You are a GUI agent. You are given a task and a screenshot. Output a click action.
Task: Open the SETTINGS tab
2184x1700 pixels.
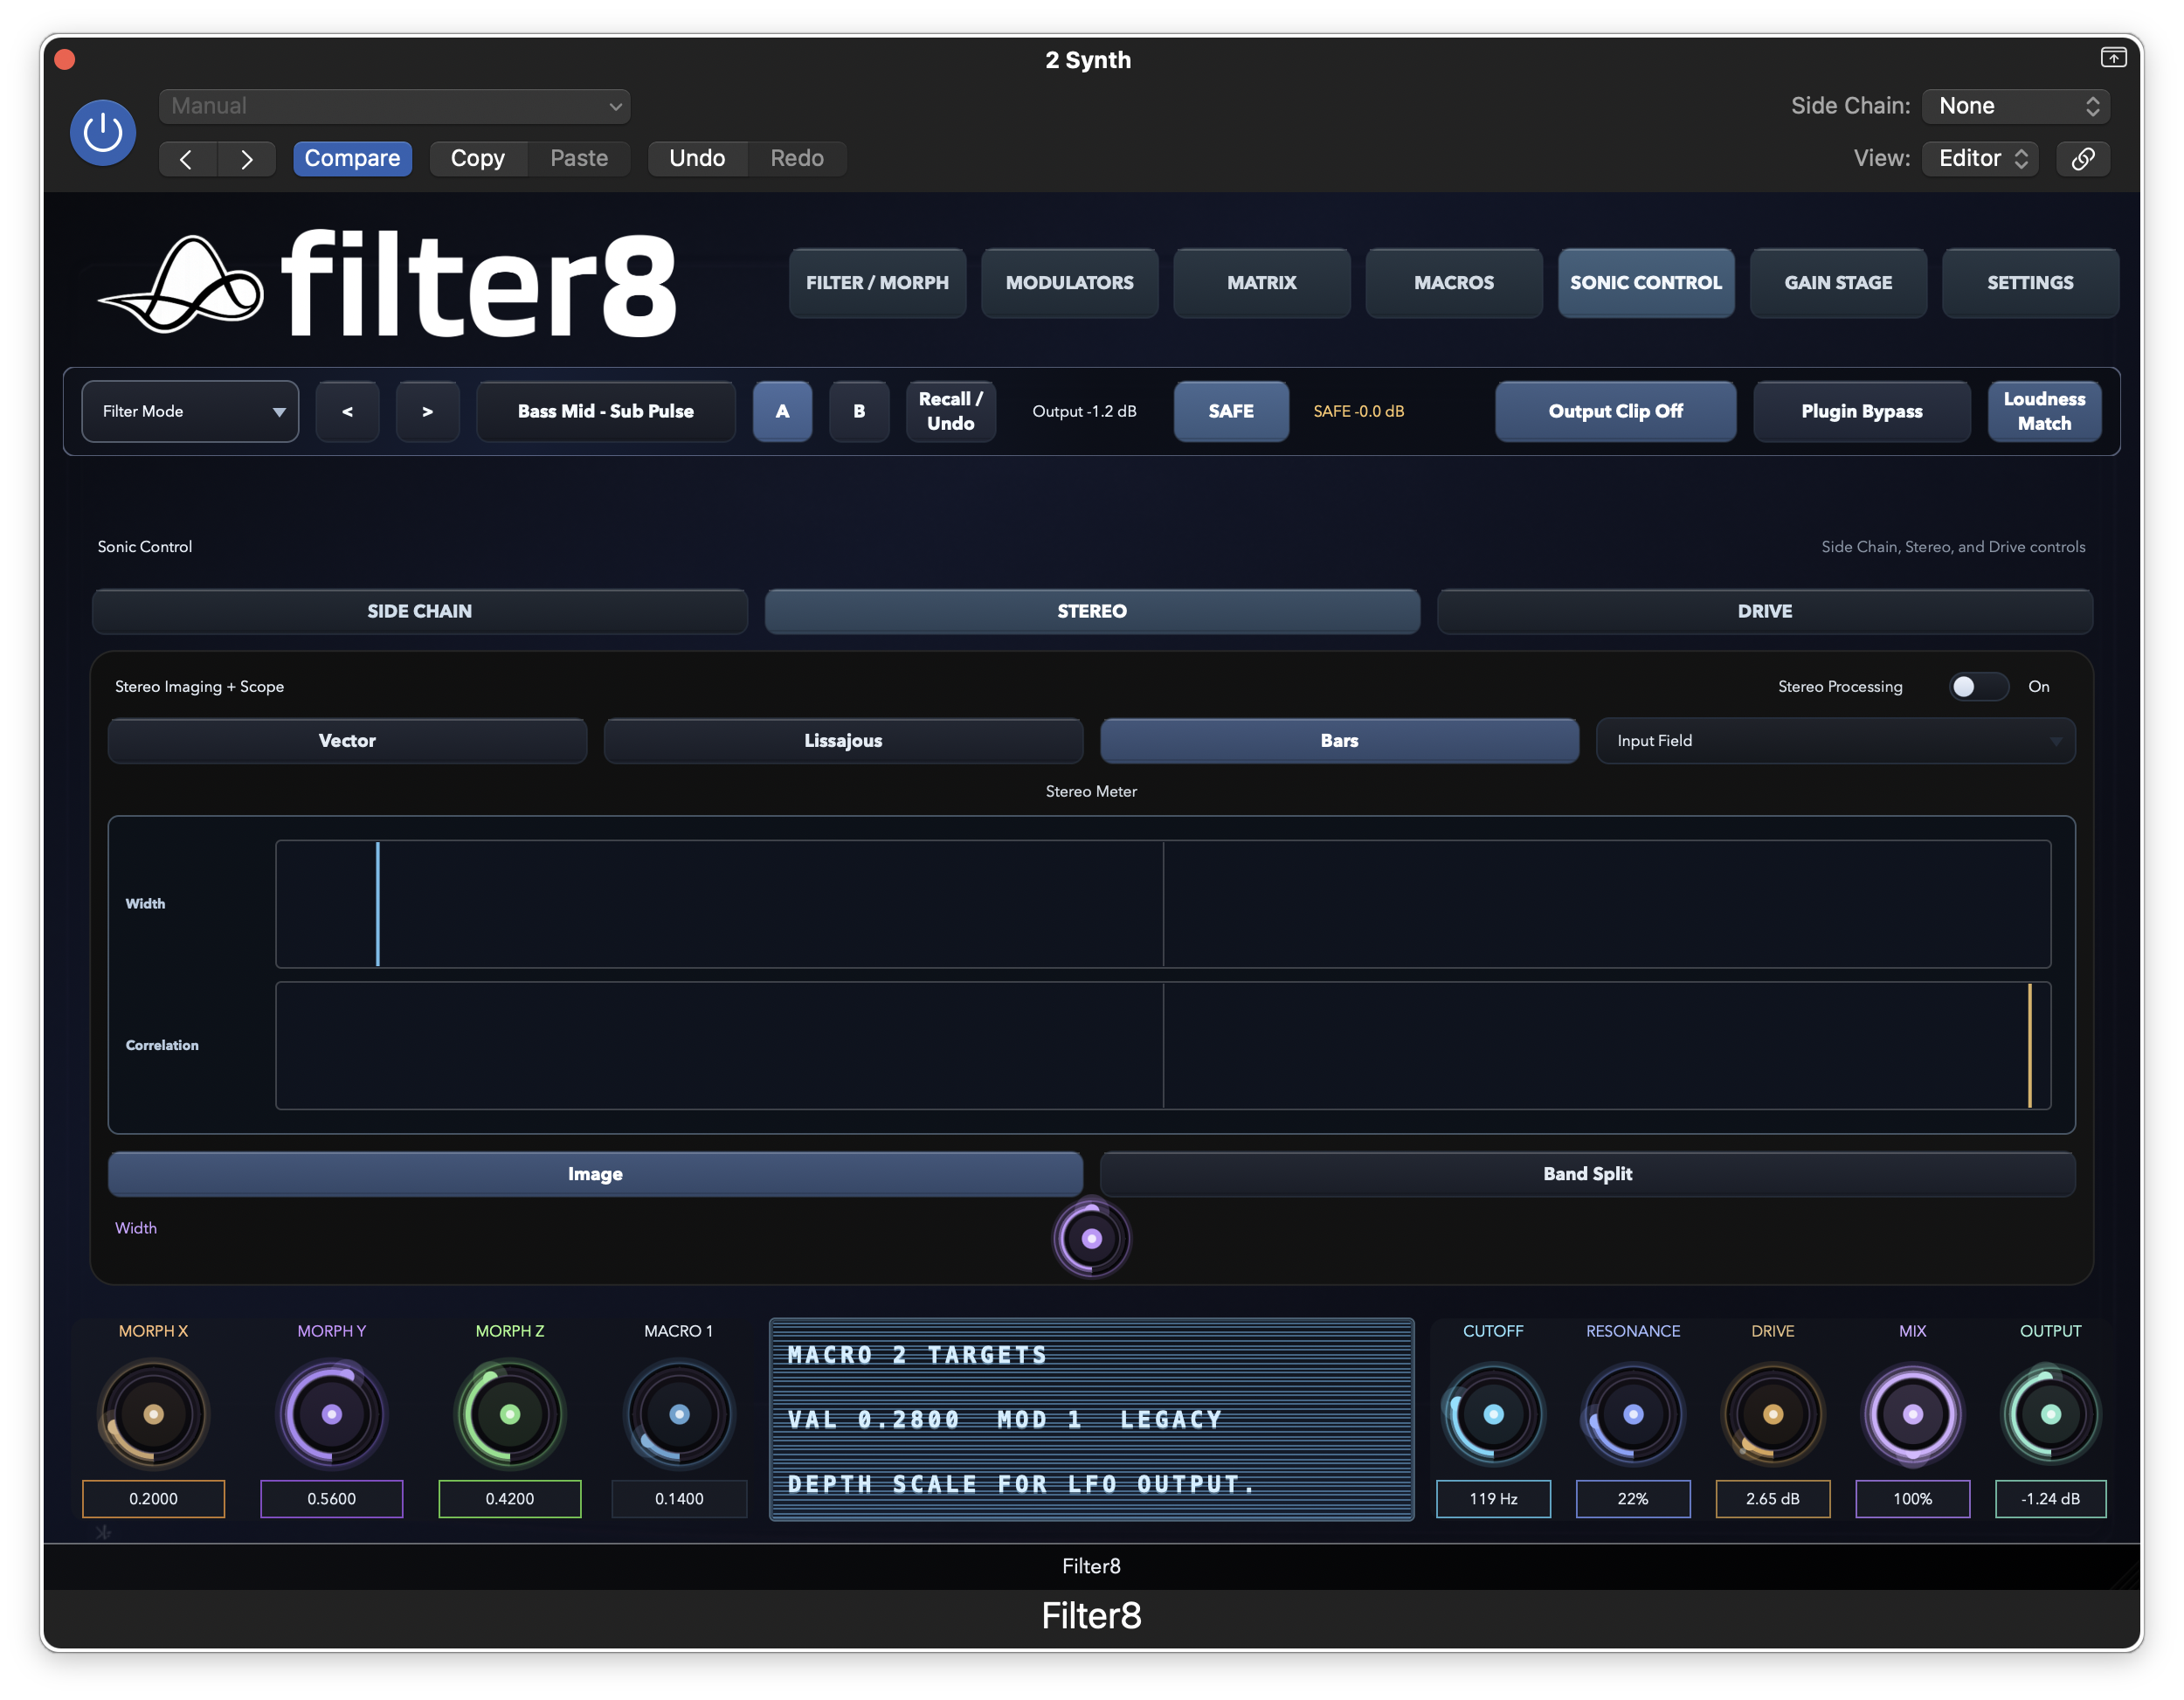pos(2030,283)
